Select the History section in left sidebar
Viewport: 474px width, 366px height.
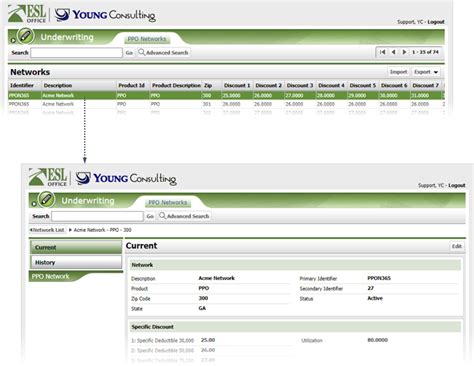(76, 262)
